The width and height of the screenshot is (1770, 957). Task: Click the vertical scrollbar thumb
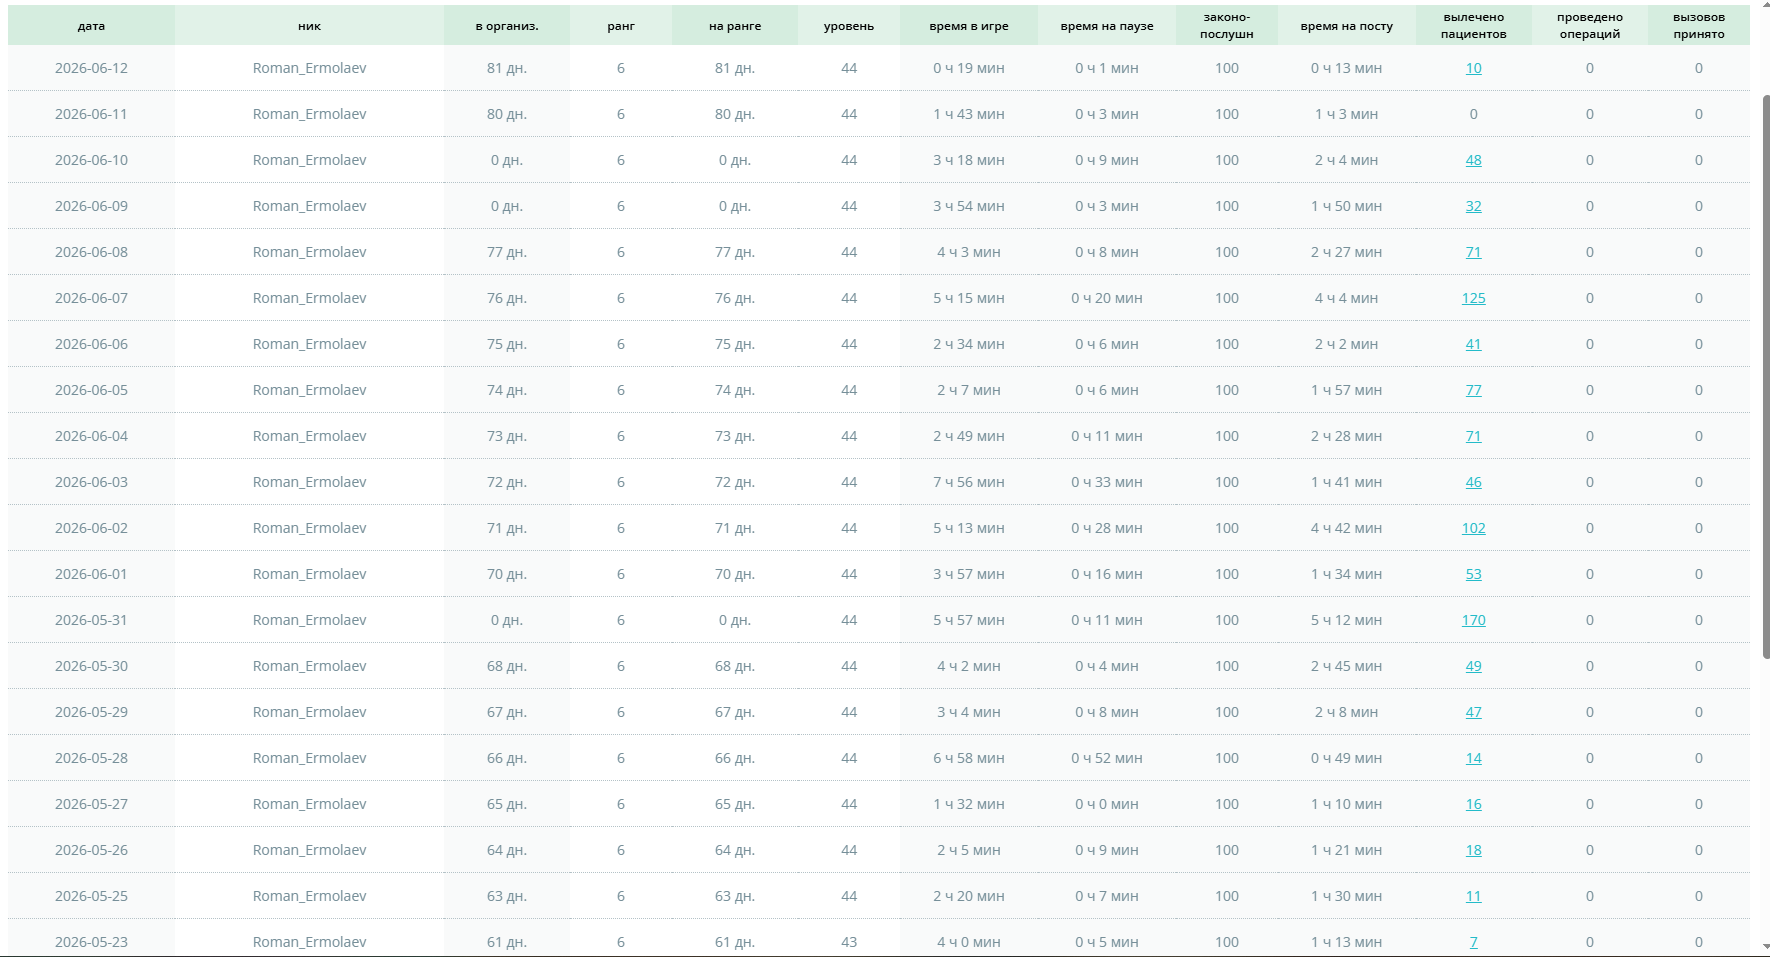click(1765, 376)
